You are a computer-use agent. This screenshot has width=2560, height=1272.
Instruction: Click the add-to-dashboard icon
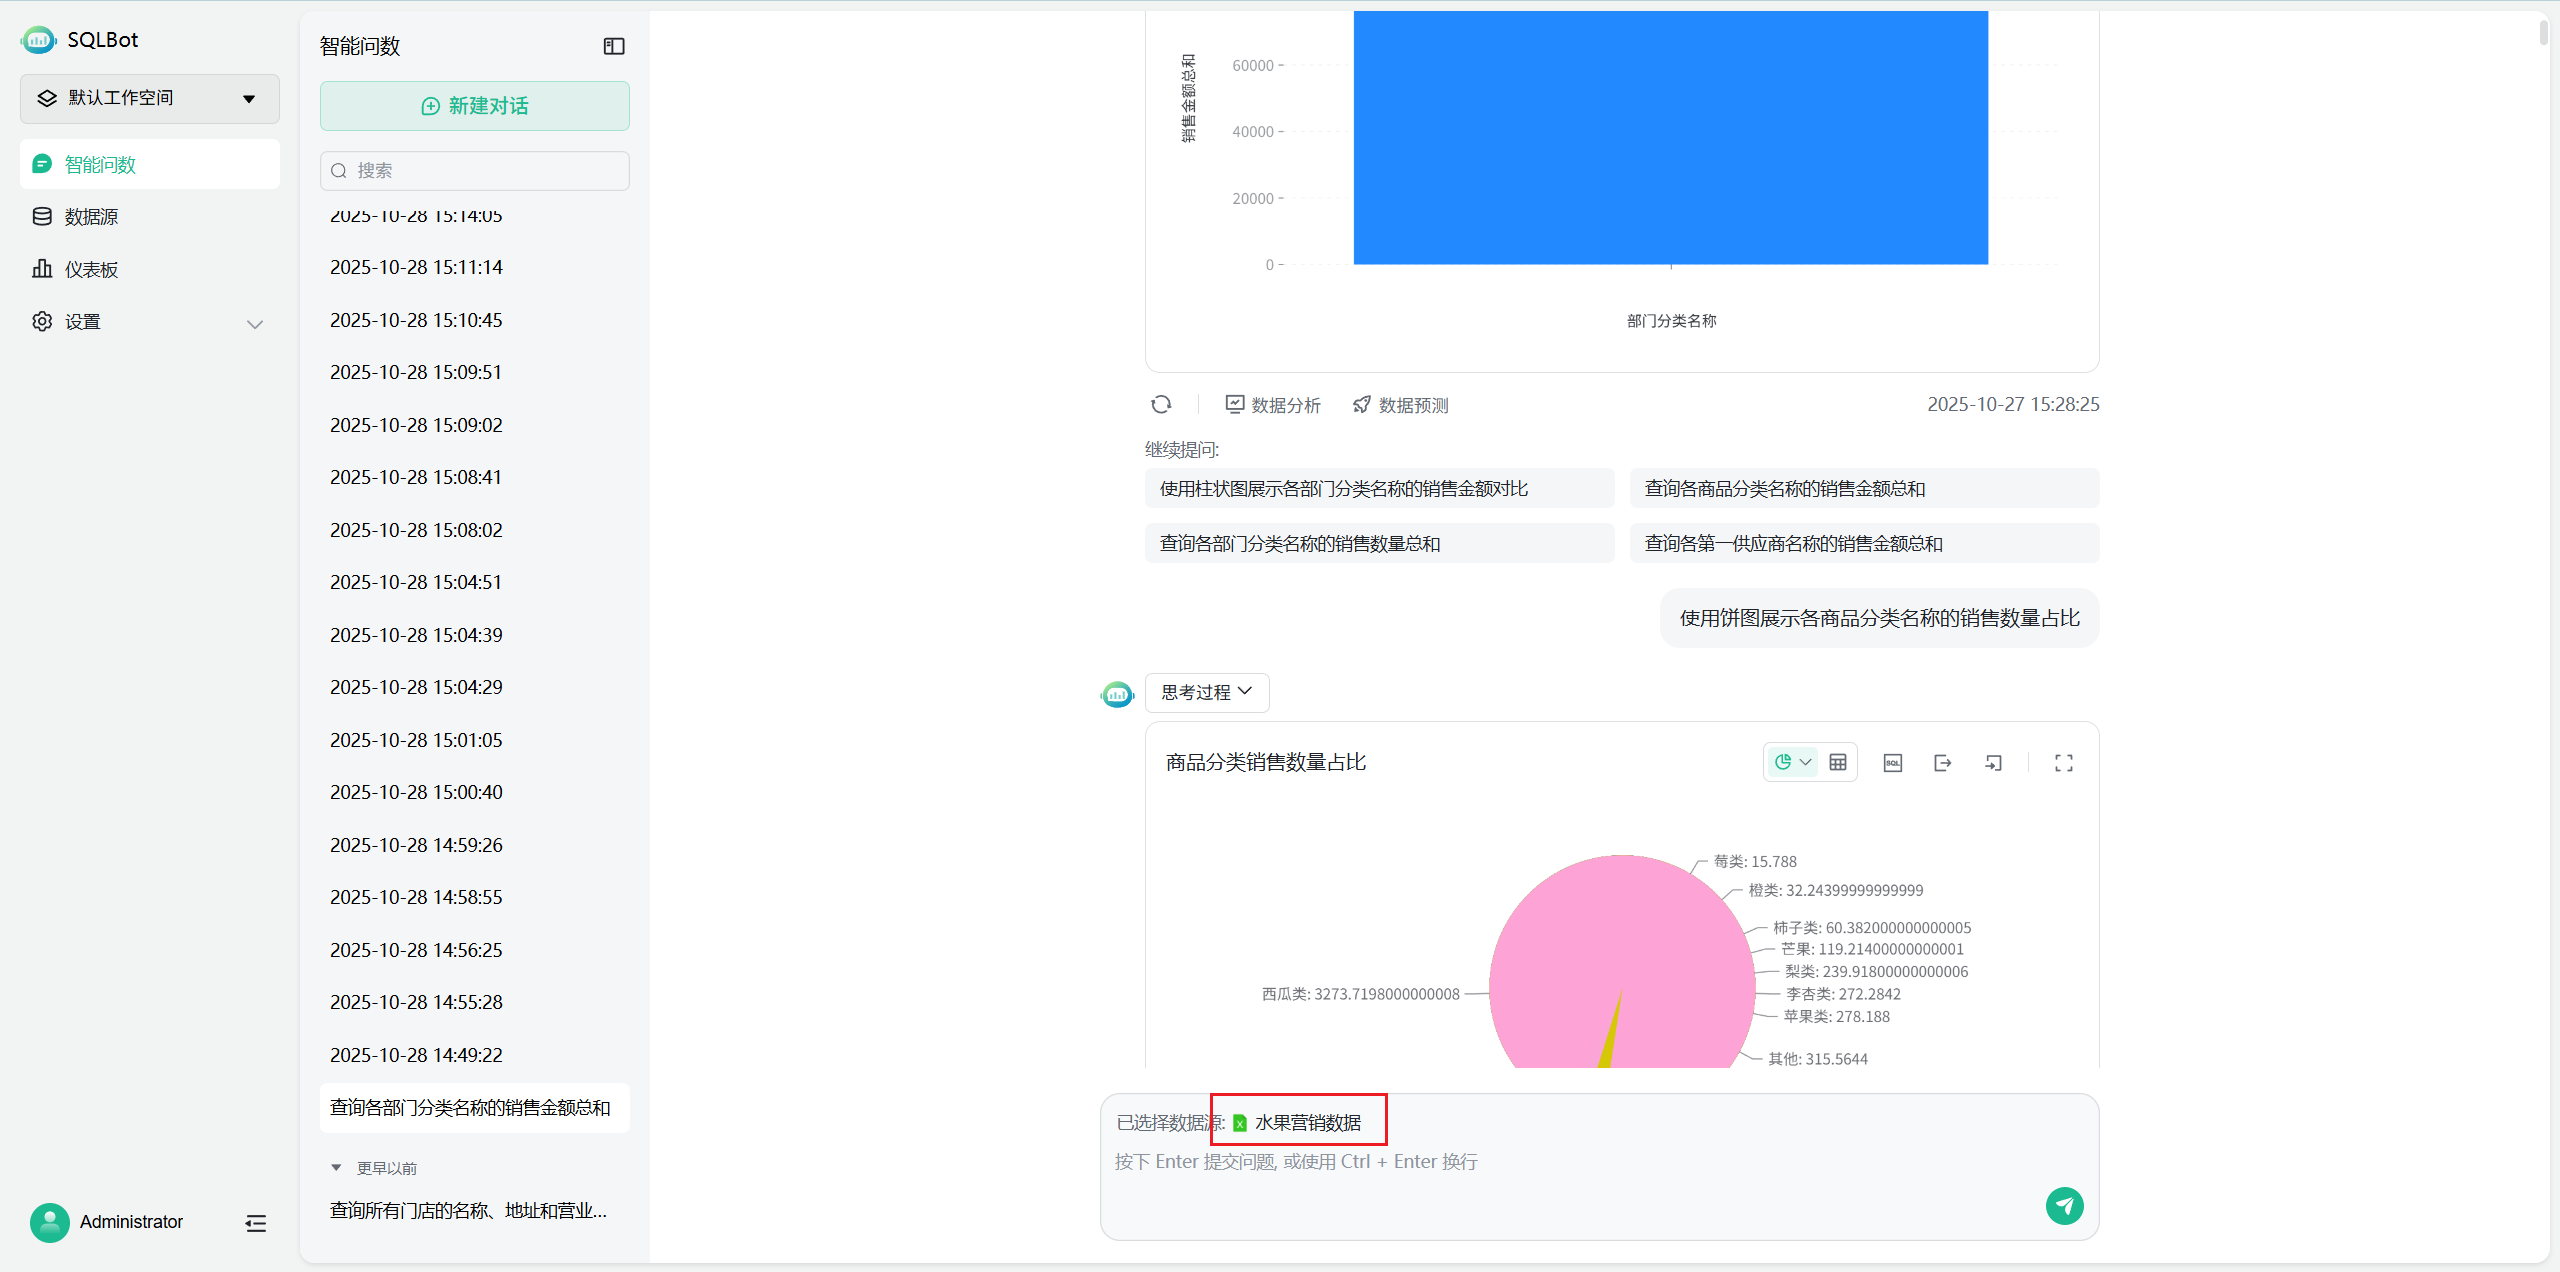click(1993, 763)
